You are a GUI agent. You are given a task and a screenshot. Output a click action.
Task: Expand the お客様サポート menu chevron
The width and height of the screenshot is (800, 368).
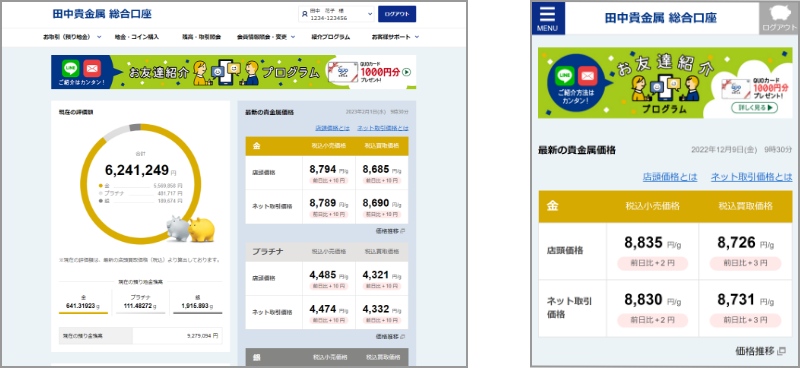[x=417, y=37]
